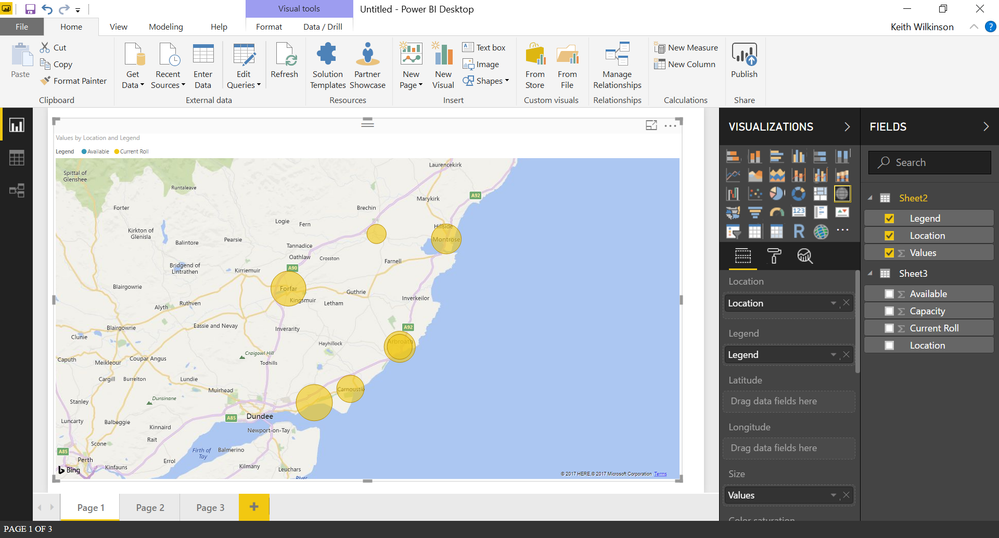Click the Search box in Fields pane

(930, 163)
